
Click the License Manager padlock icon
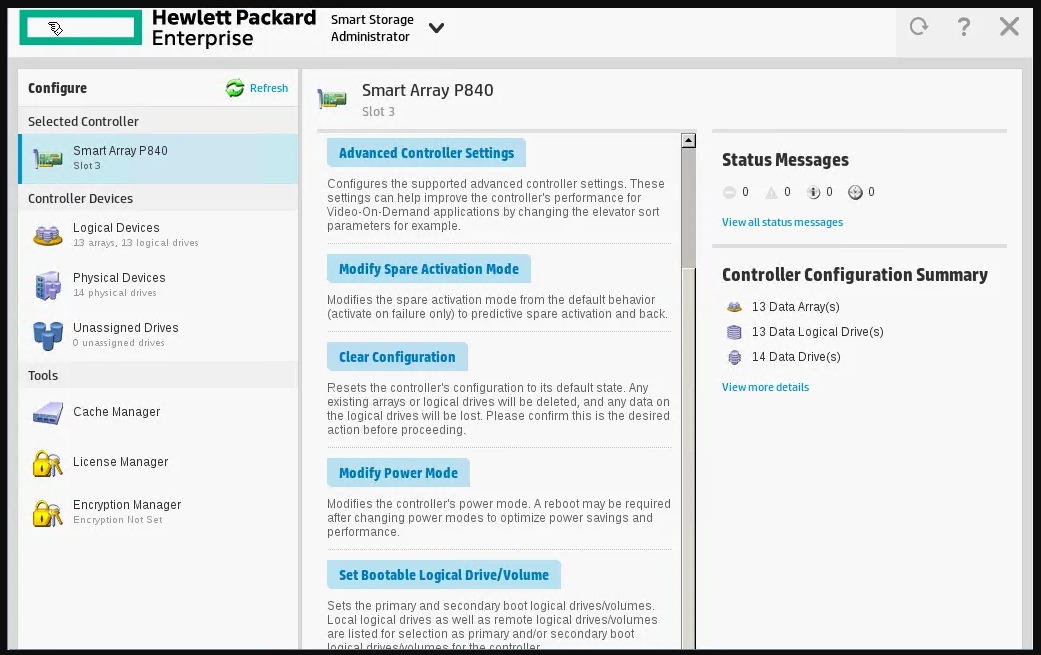48,463
